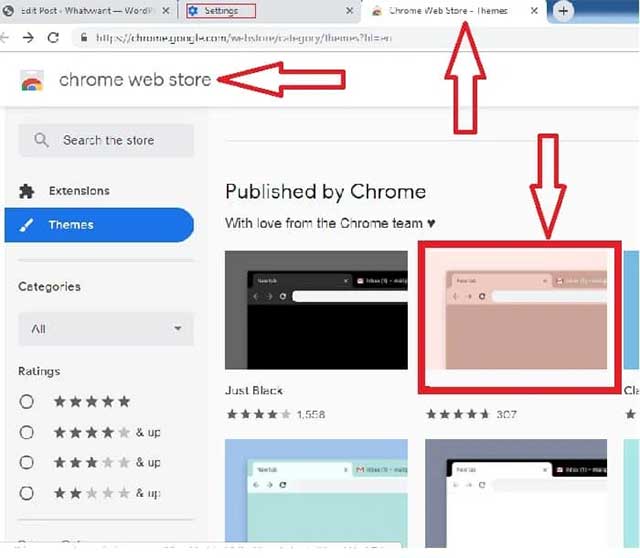The width and height of the screenshot is (640, 558).
Task: Open the Extensions section
Action: tap(99, 191)
